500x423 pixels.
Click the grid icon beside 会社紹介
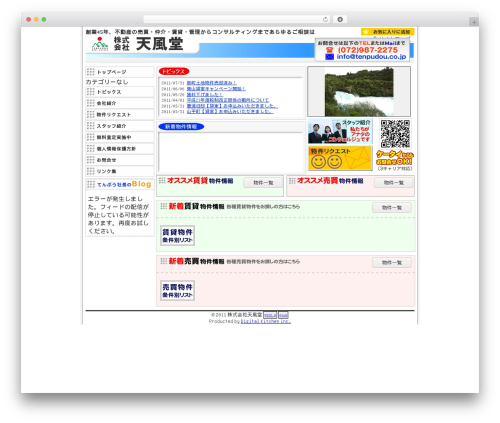pyautogui.click(x=91, y=103)
